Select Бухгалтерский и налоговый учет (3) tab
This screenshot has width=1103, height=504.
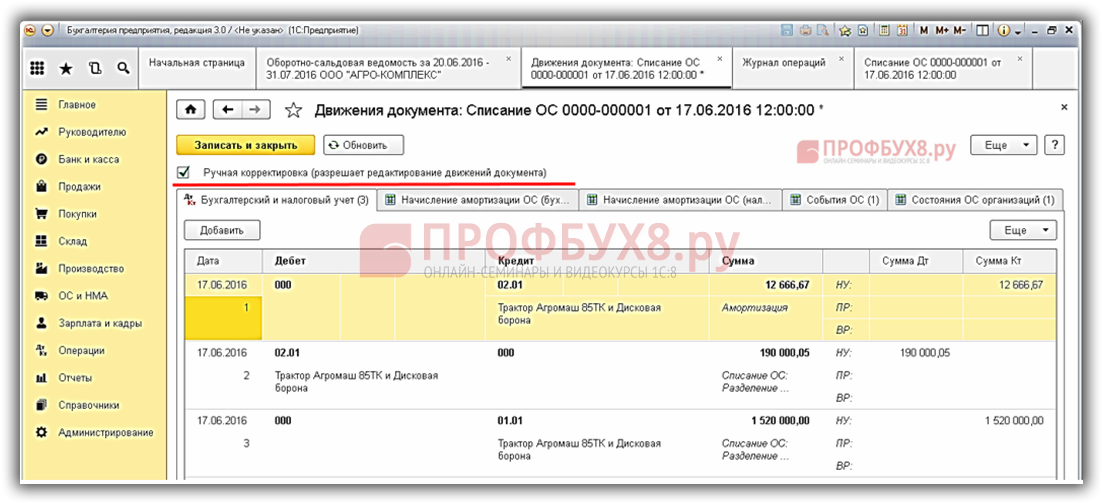click(x=276, y=200)
